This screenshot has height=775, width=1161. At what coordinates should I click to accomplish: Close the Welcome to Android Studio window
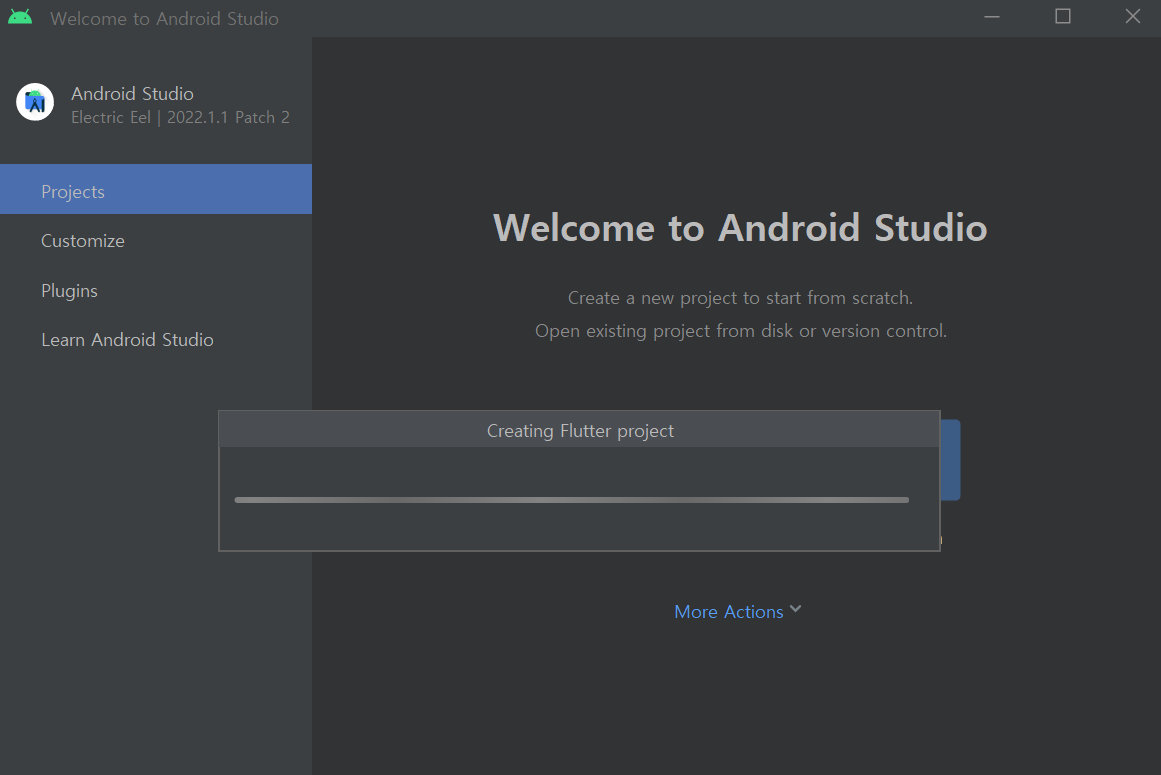pyautogui.click(x=1132, y=17)
